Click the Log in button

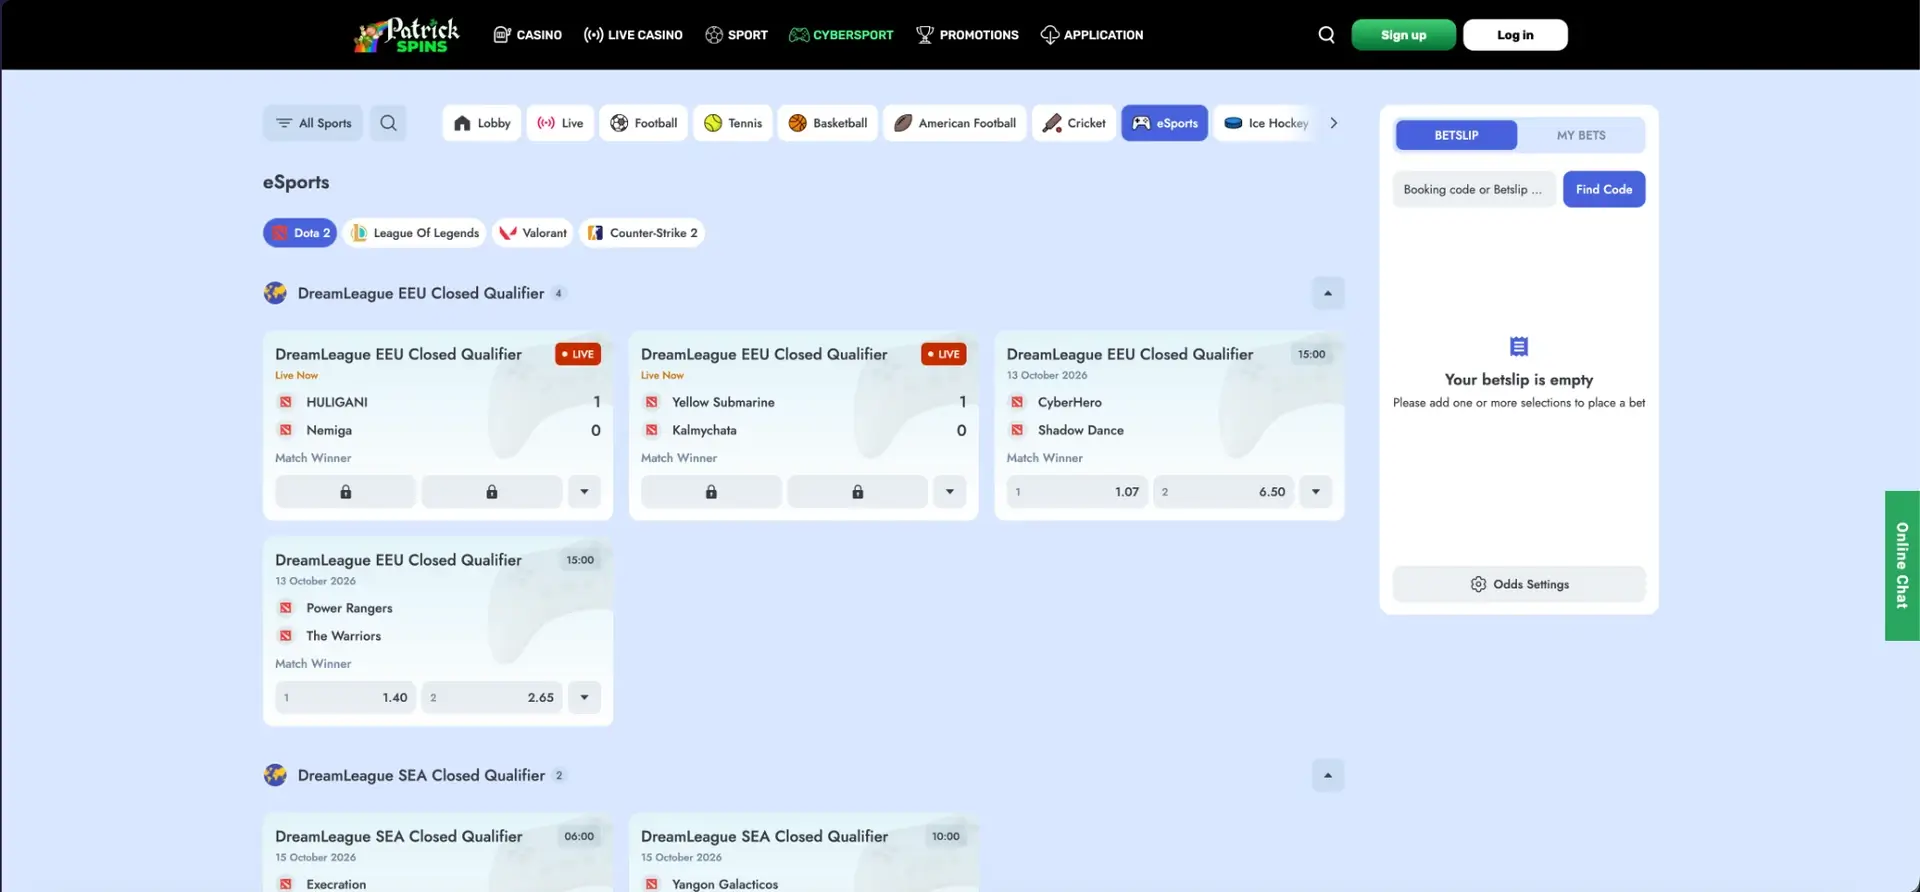point(1515,35)
